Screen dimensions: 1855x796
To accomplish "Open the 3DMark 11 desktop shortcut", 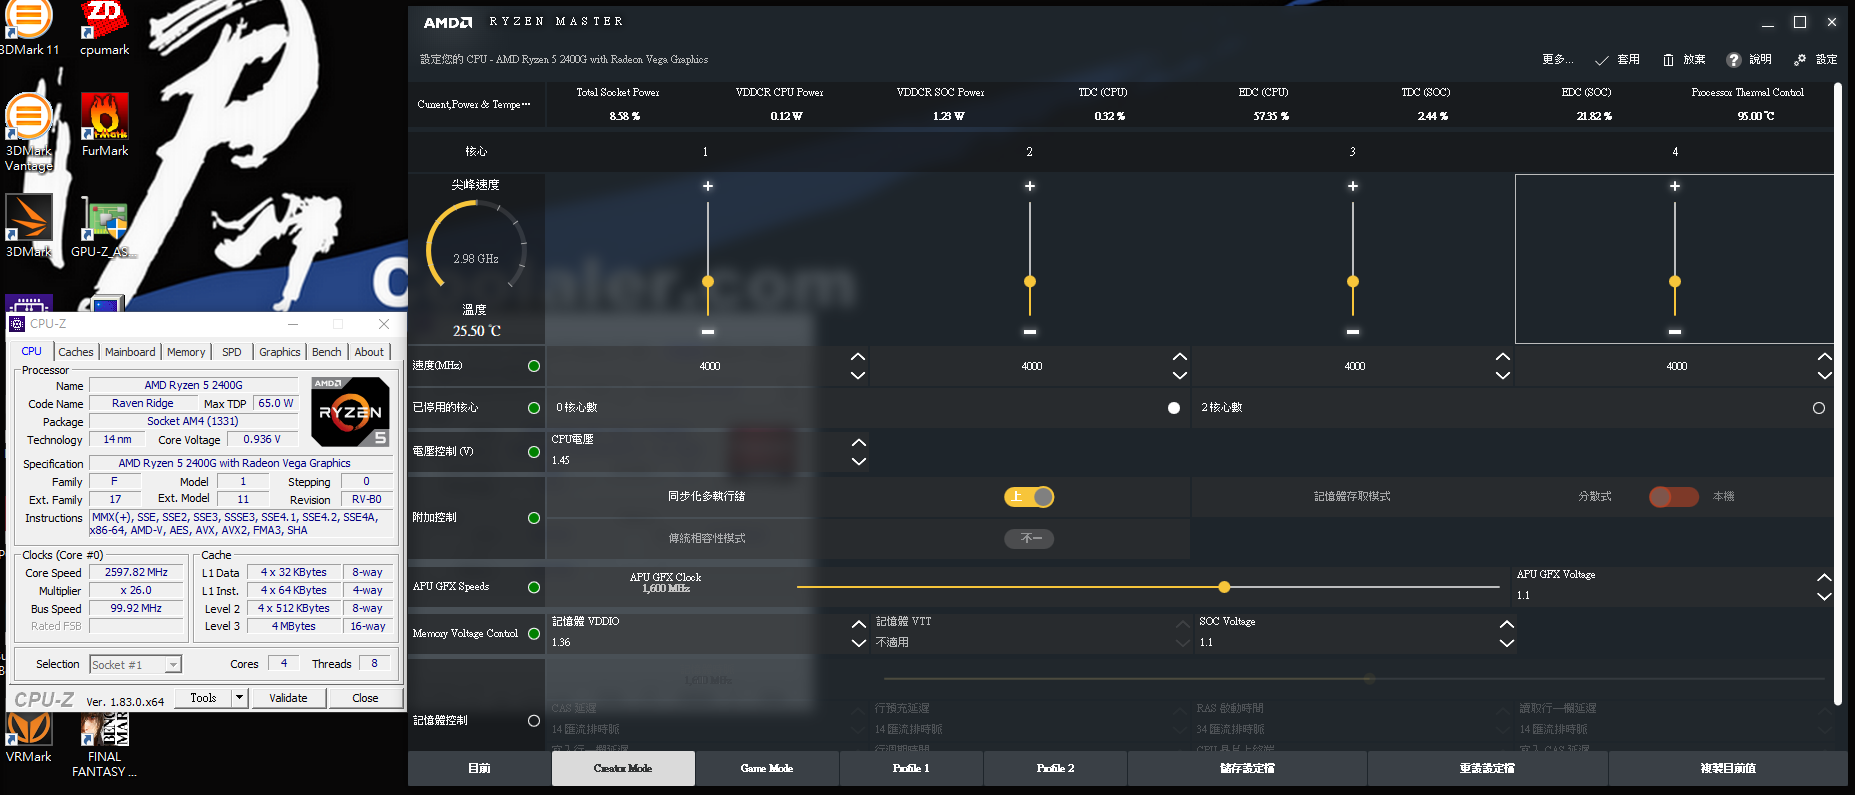I will [x=29, y=28].
